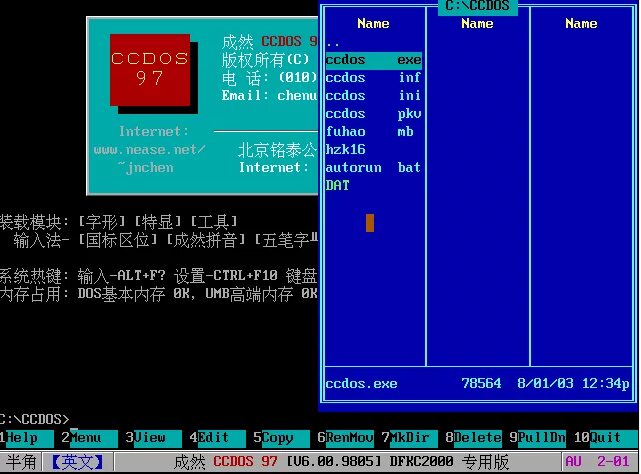The image size is (641, 474).
Task: Click the ~jnchen text in splash box
Action: [x=146, y=168]
